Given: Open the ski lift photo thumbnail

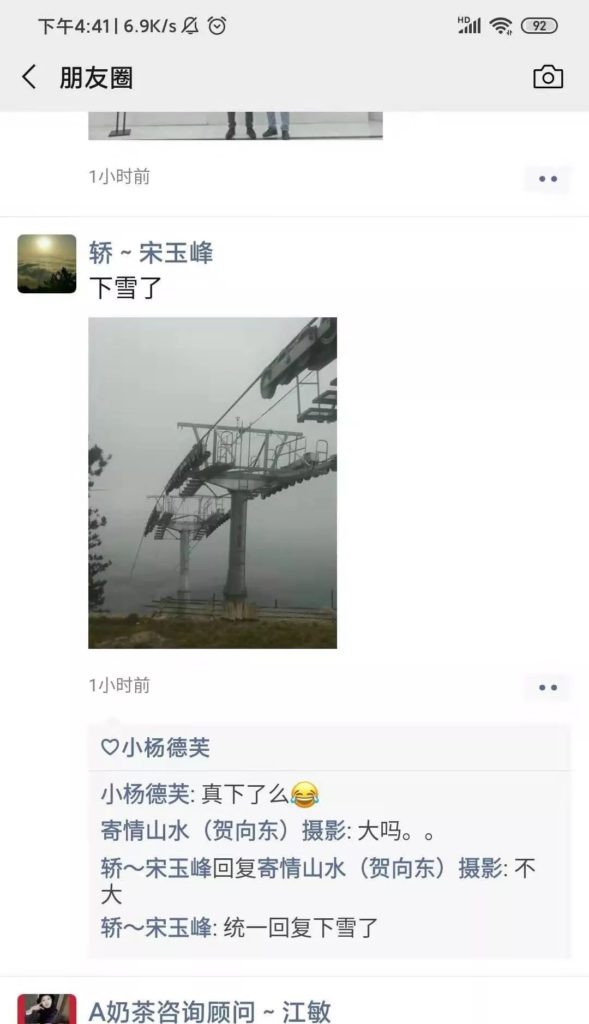Looking at the screenshot, I should [x=213, y=483].
